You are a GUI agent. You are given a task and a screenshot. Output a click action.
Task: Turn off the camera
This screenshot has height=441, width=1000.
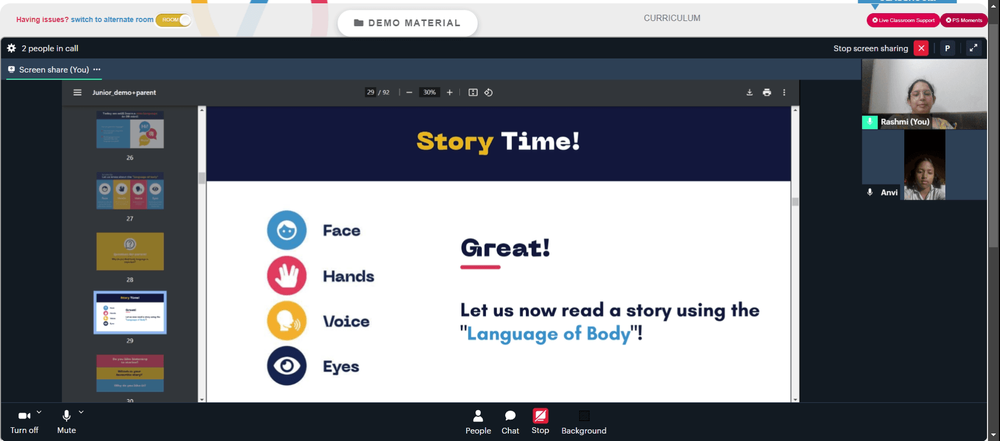[24, 422]
